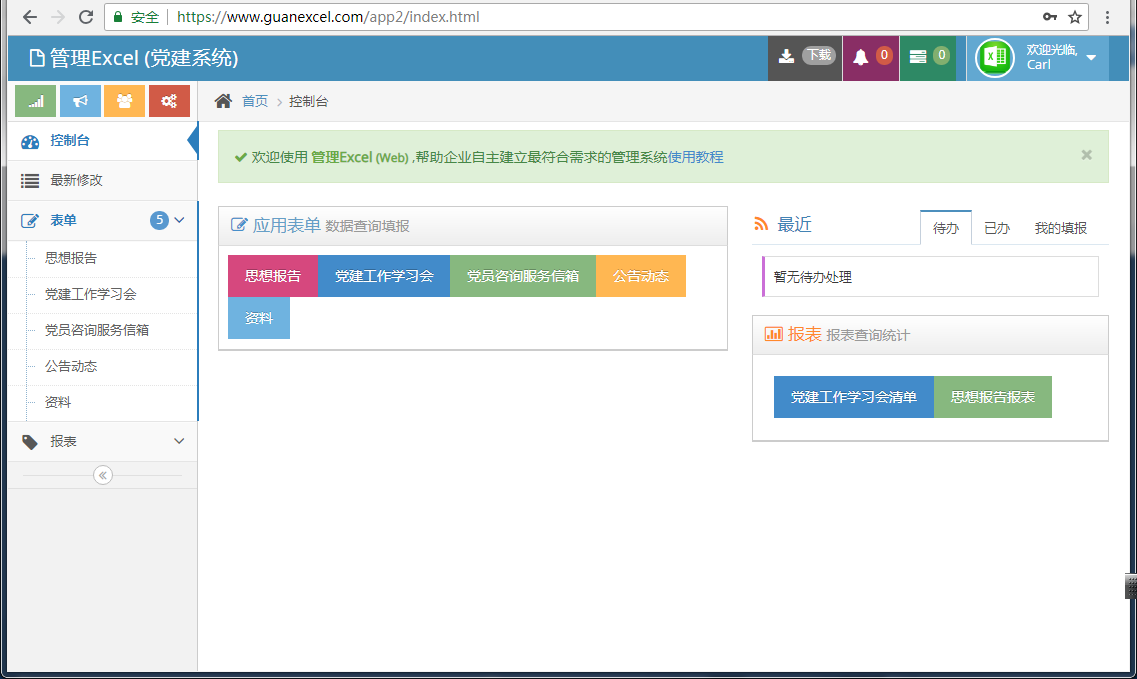Viewport: 1137px width, 679px height.
Task: Click the home icon in the breadcrumb
Action: point(223,101)
